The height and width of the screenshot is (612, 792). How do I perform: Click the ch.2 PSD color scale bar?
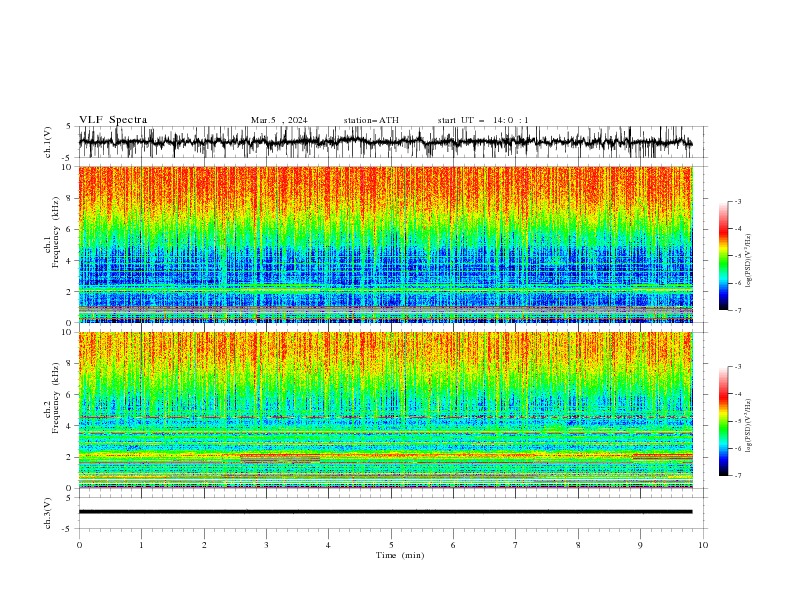(723, 421)
